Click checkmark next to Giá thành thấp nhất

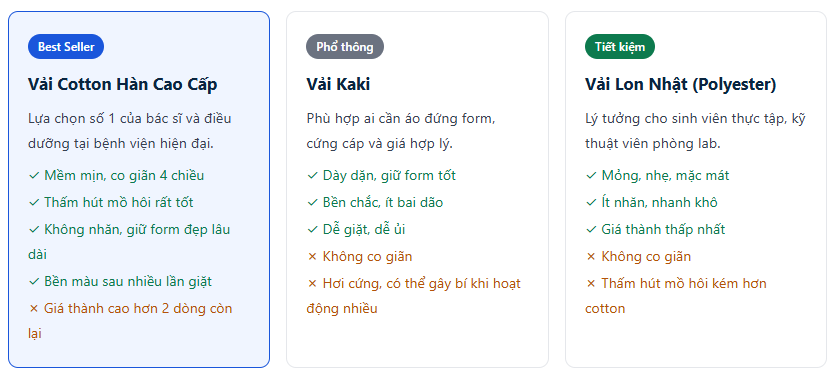point(591,230)
